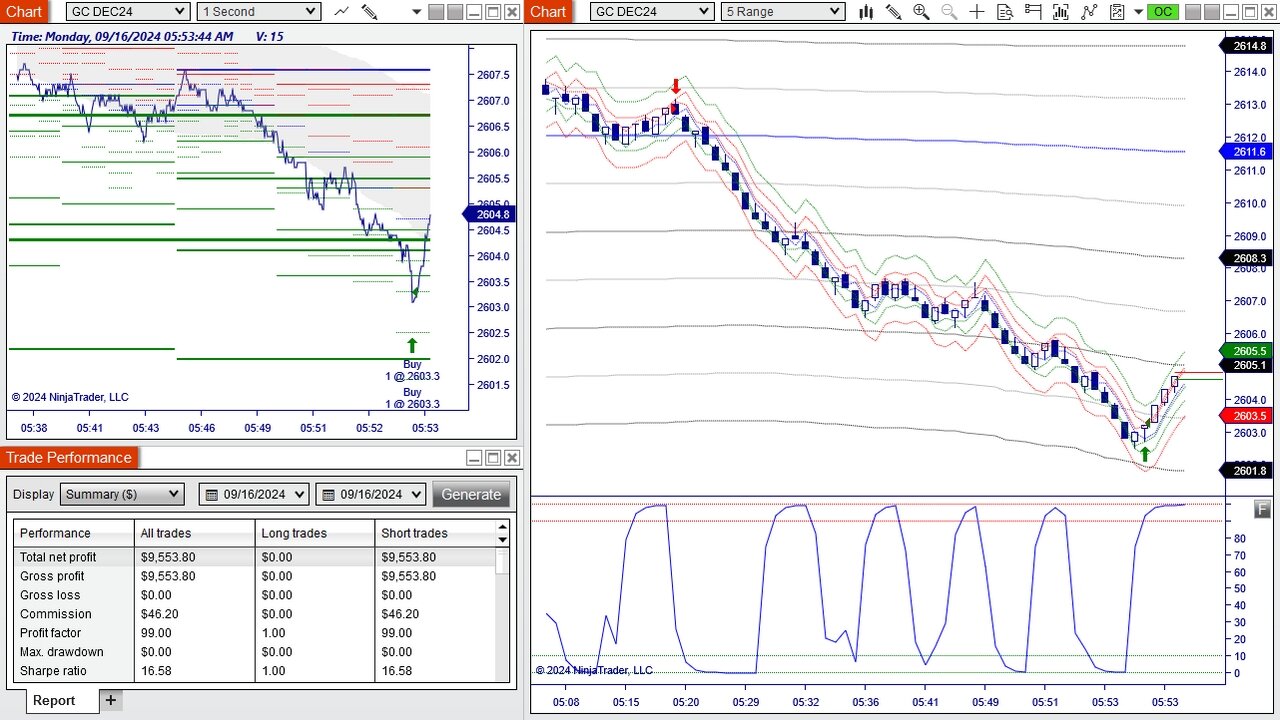Minimize the Trade Performance window

pyautogui.click(x=474, y=458)
